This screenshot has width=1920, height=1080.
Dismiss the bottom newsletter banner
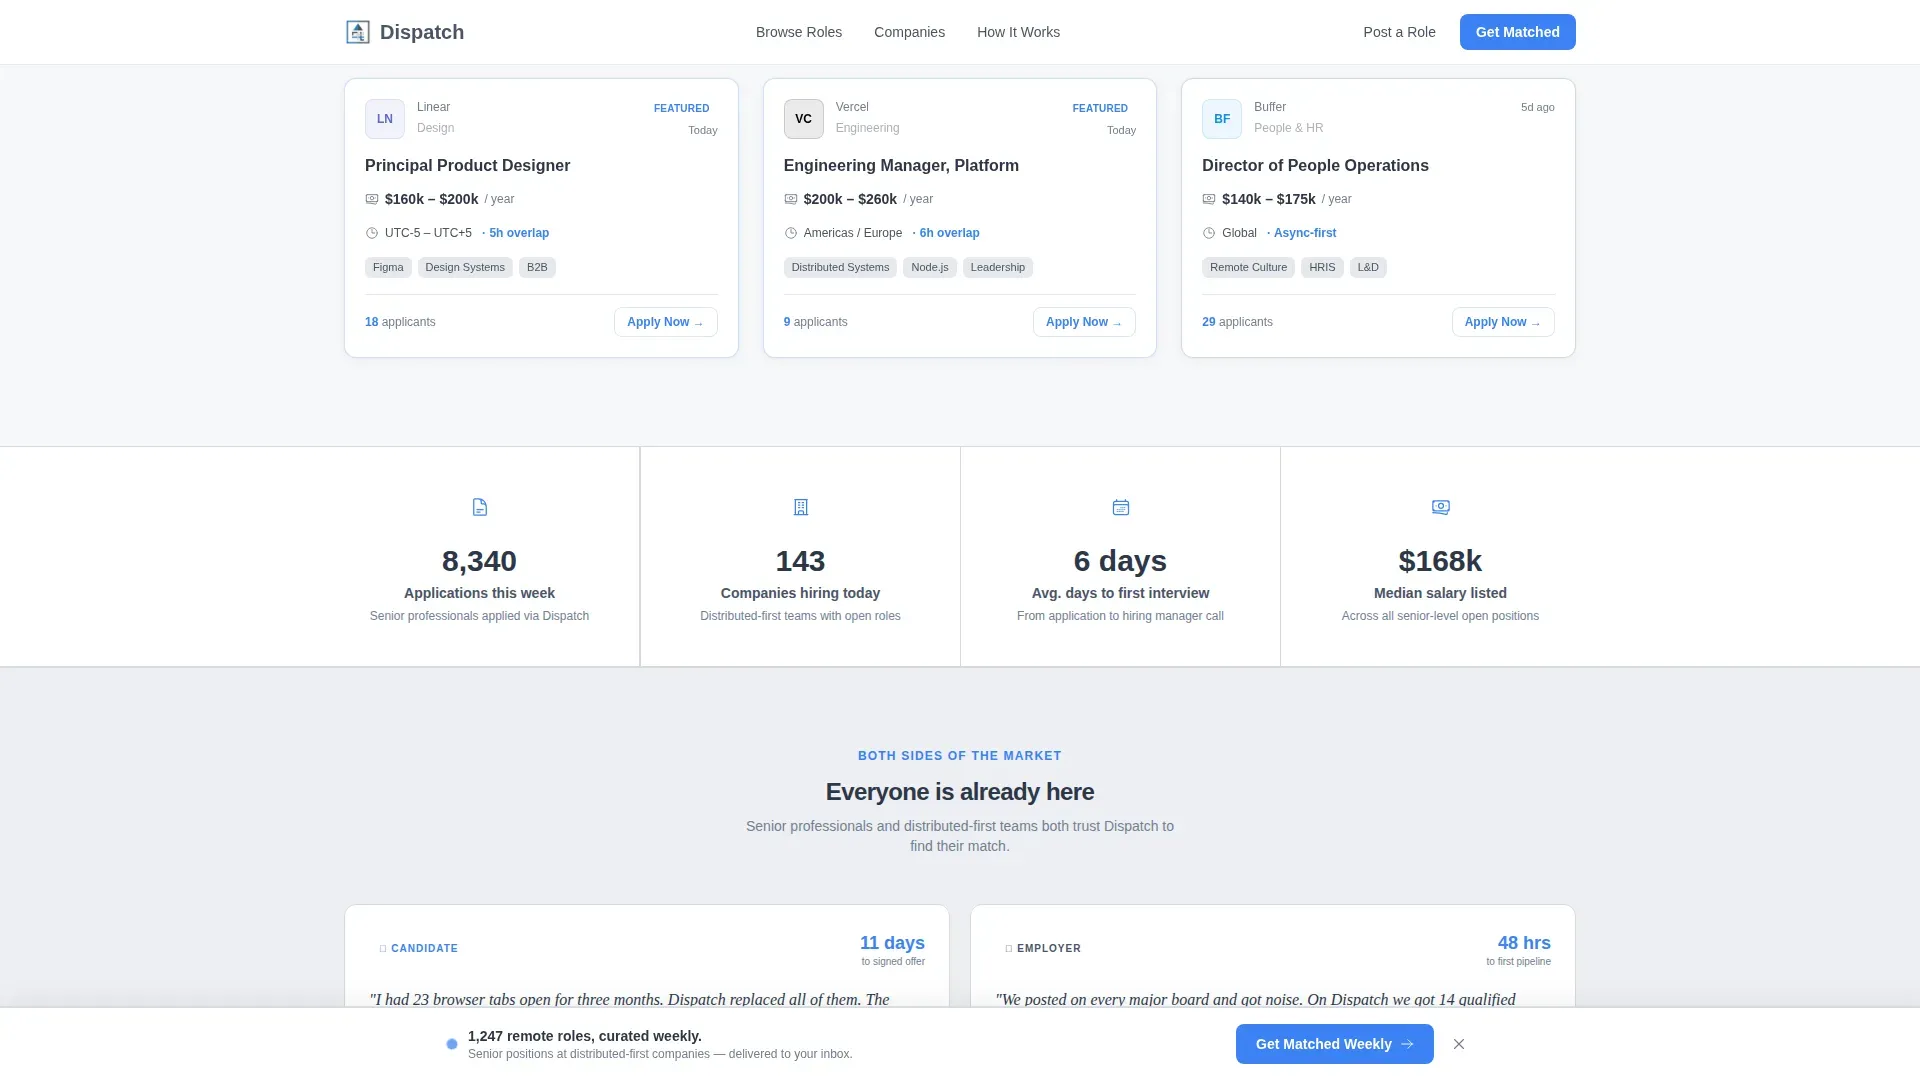pos(1459,1044)
